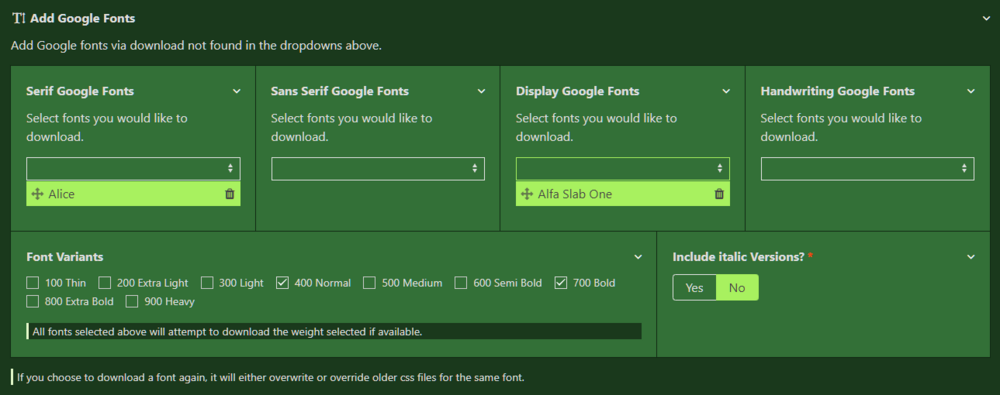Collapse the Serif Google Fonts panel chevron
The height and width of the screenshot is (395, 1000).
pyautogui.click(x=237, y=91)
